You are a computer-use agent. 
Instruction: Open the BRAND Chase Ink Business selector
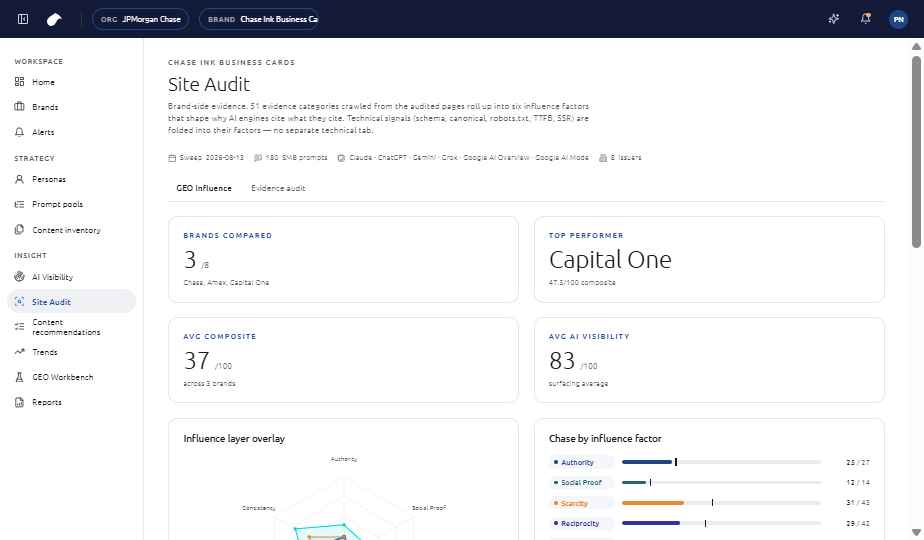pyautogui.click(x=259, y=19)
